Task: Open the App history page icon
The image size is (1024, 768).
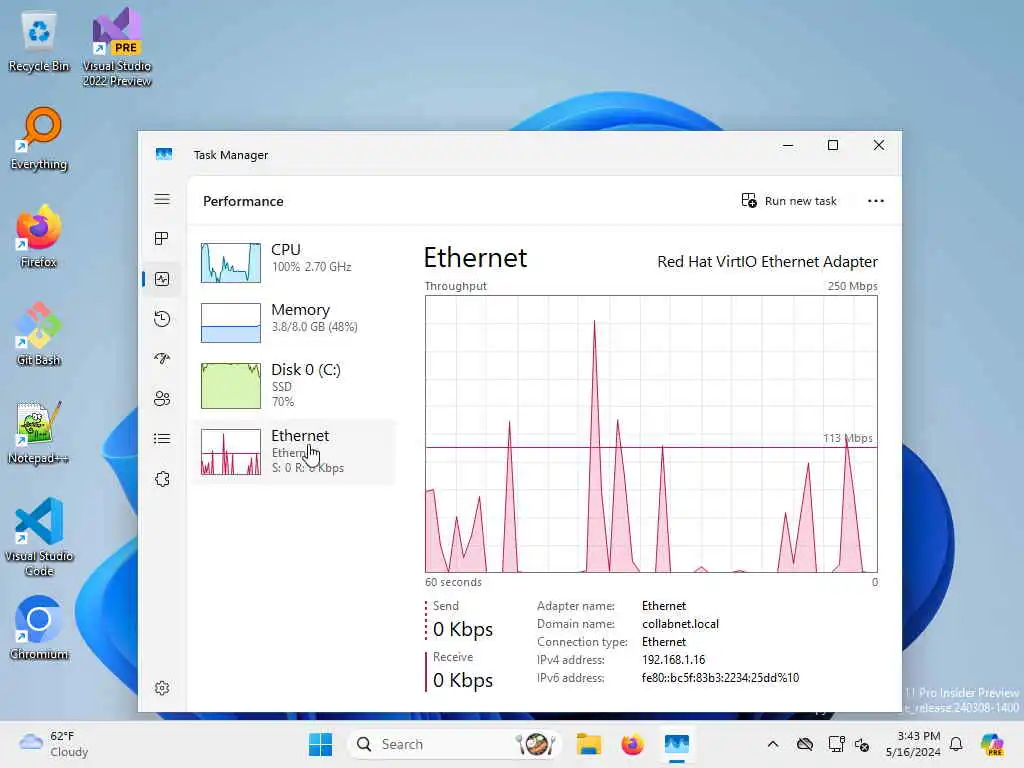Action: tap(162, 319)
